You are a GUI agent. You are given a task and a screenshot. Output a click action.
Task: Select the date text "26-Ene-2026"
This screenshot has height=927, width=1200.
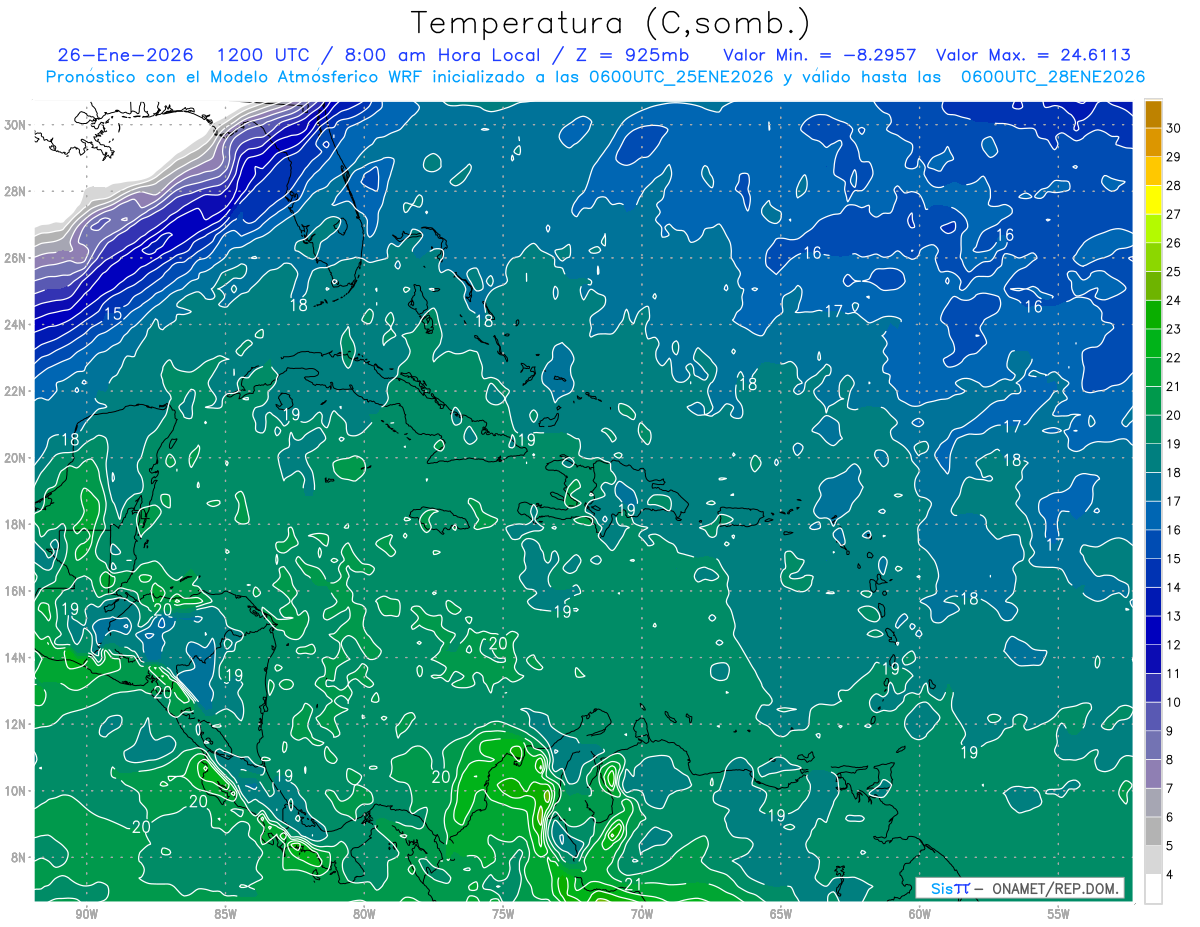point(127,55)
